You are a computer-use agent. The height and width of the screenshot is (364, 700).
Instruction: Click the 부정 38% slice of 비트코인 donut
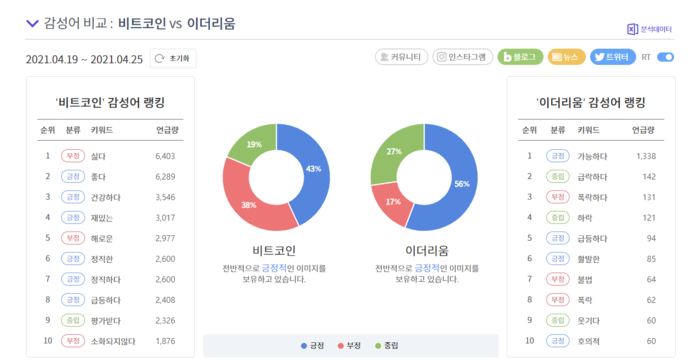(248, 205)
